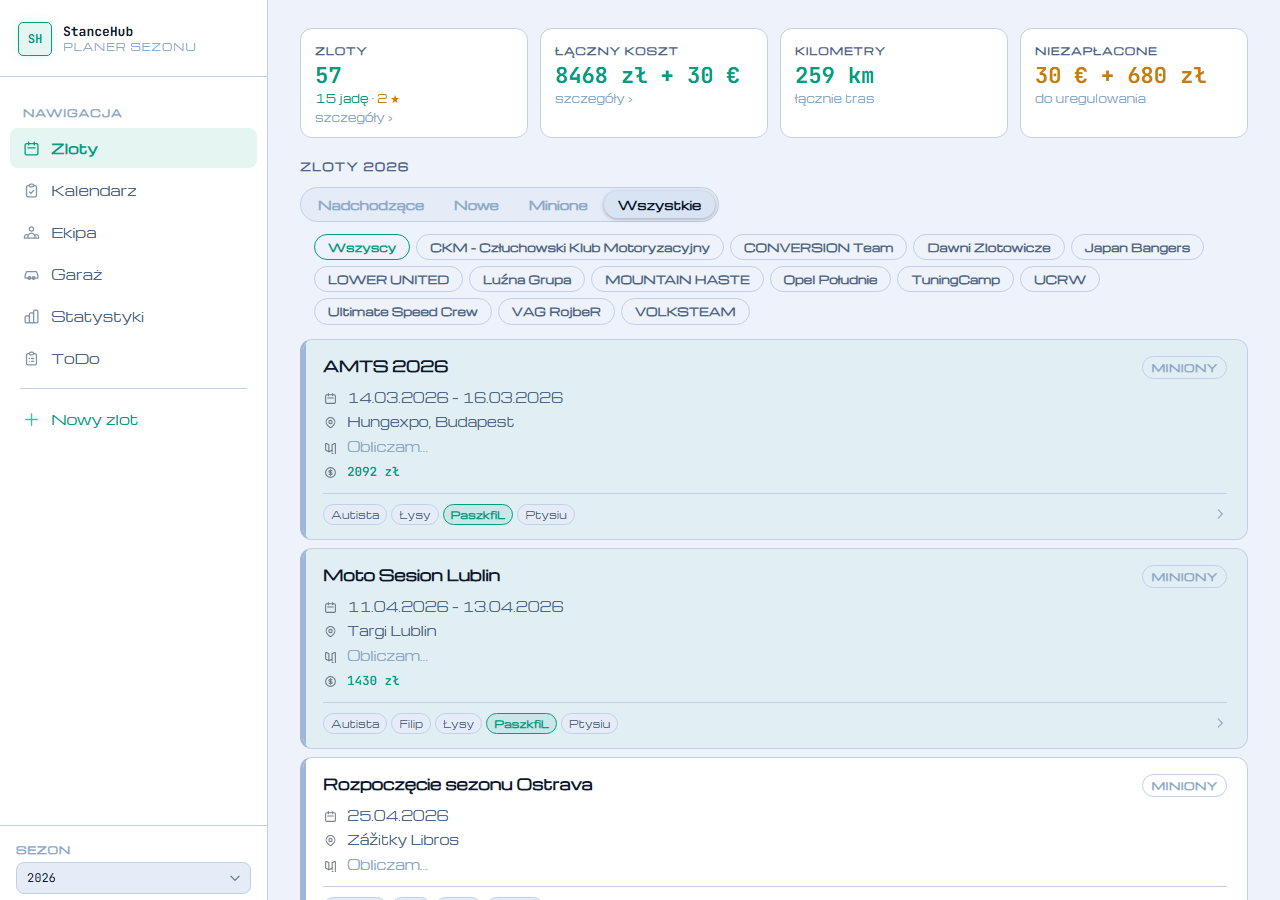Open the Rozpoczęcie sezonu Ostrava event title

(x=458, y=784)
